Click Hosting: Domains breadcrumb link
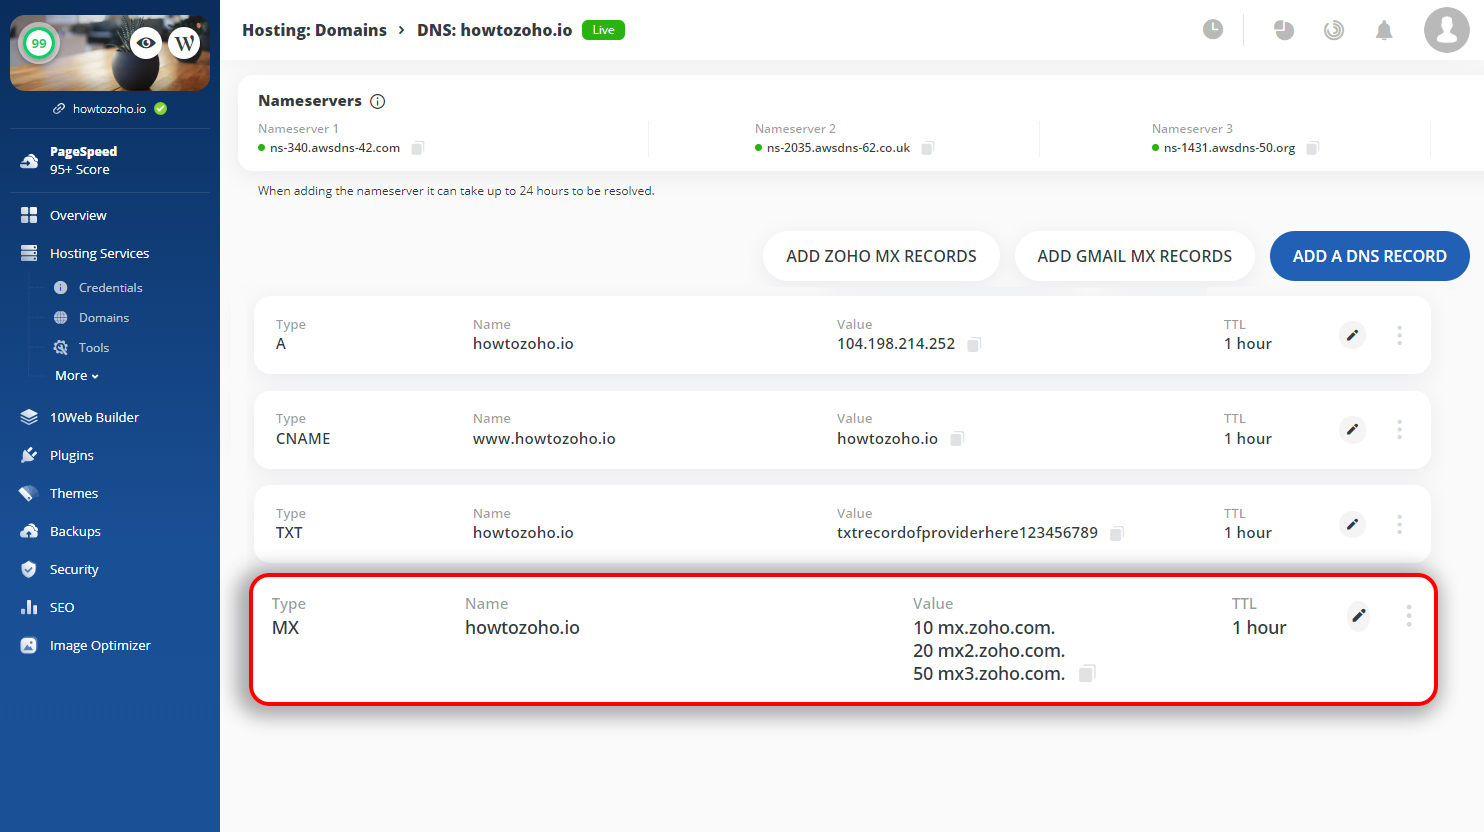The width and height of the screenshot is (1484, 832). [x=314, y=30]
